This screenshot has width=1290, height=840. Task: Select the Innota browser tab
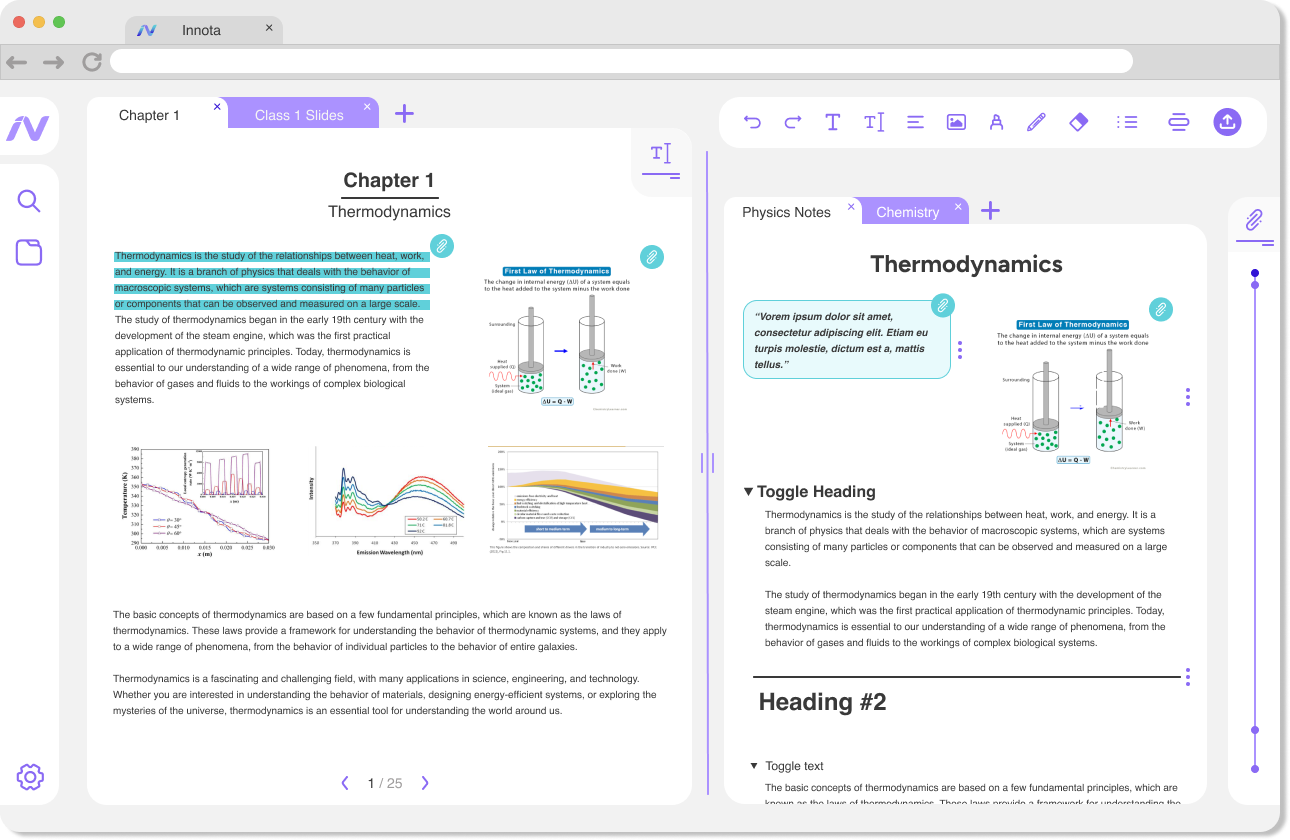coord(201,30)
